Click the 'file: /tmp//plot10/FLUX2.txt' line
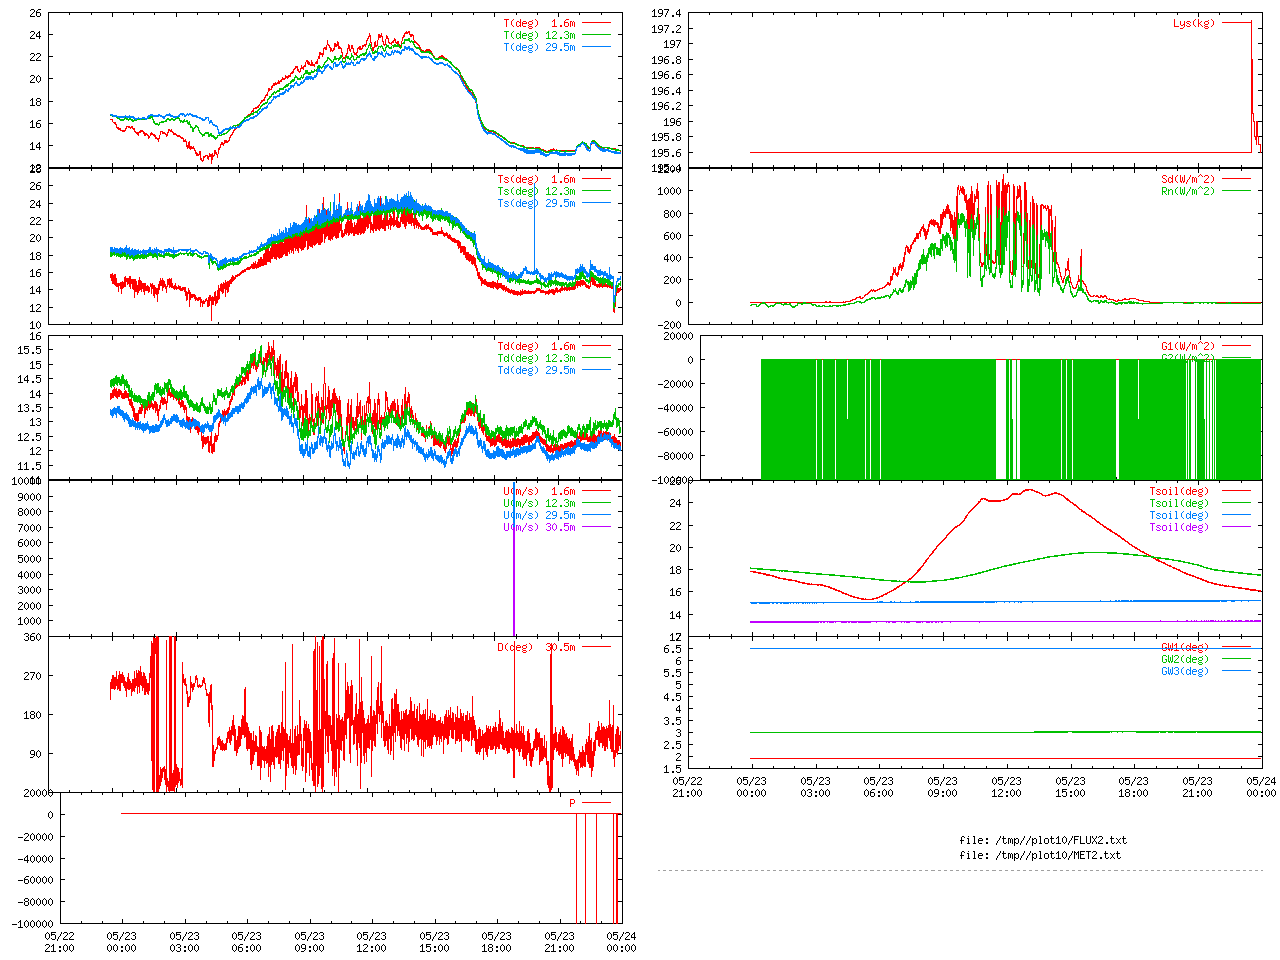Viewport: 1280px width, 960px height. click(x=1043, y=840)
